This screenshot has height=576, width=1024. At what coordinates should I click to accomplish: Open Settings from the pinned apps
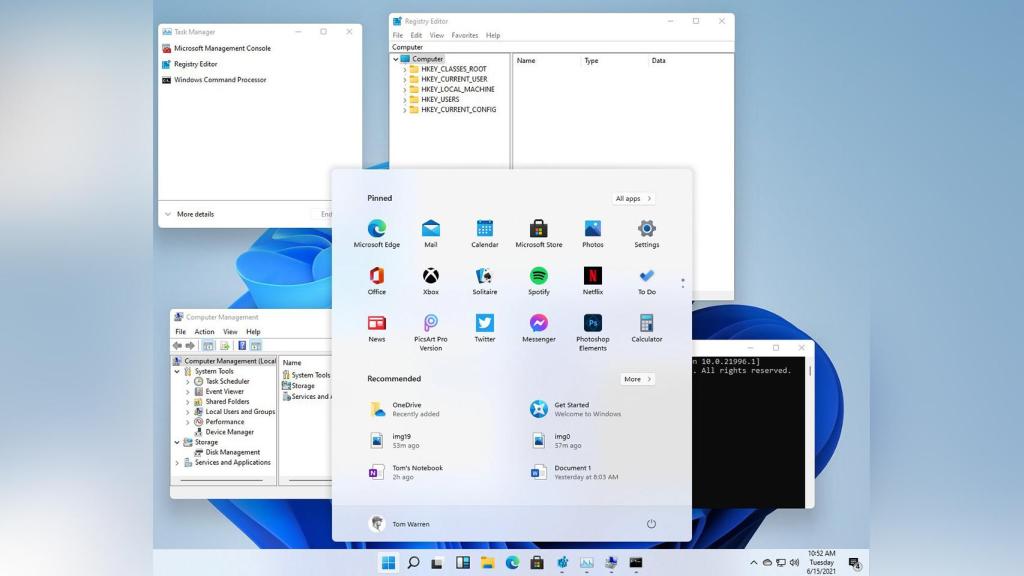pyautogui.click(x=646, y=231)
